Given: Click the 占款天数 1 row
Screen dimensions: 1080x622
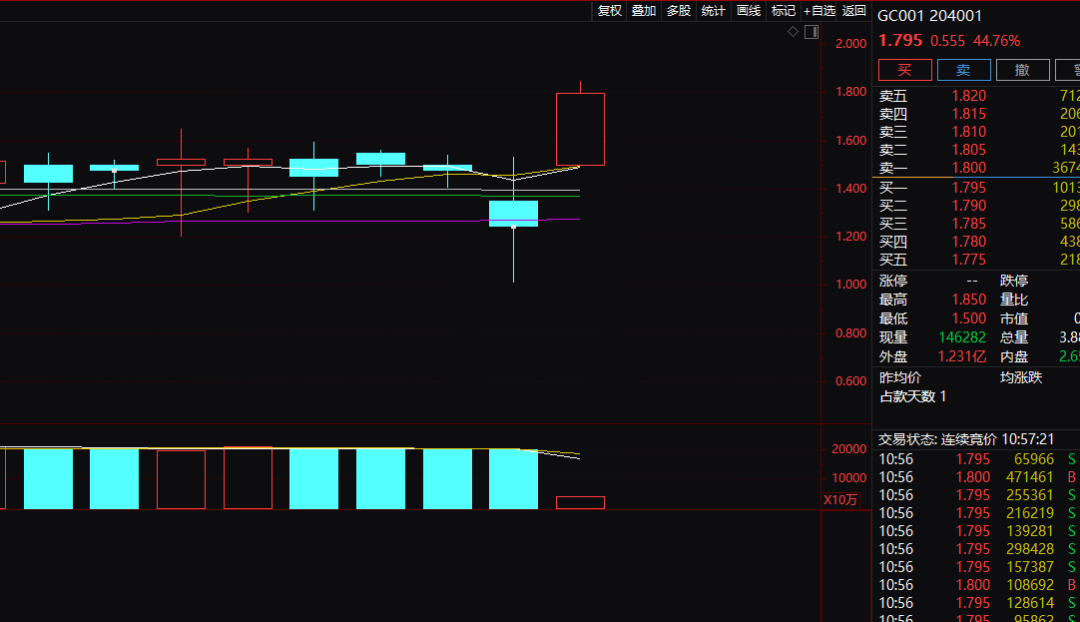Looking at the screenshot, I should pos(913,396).
